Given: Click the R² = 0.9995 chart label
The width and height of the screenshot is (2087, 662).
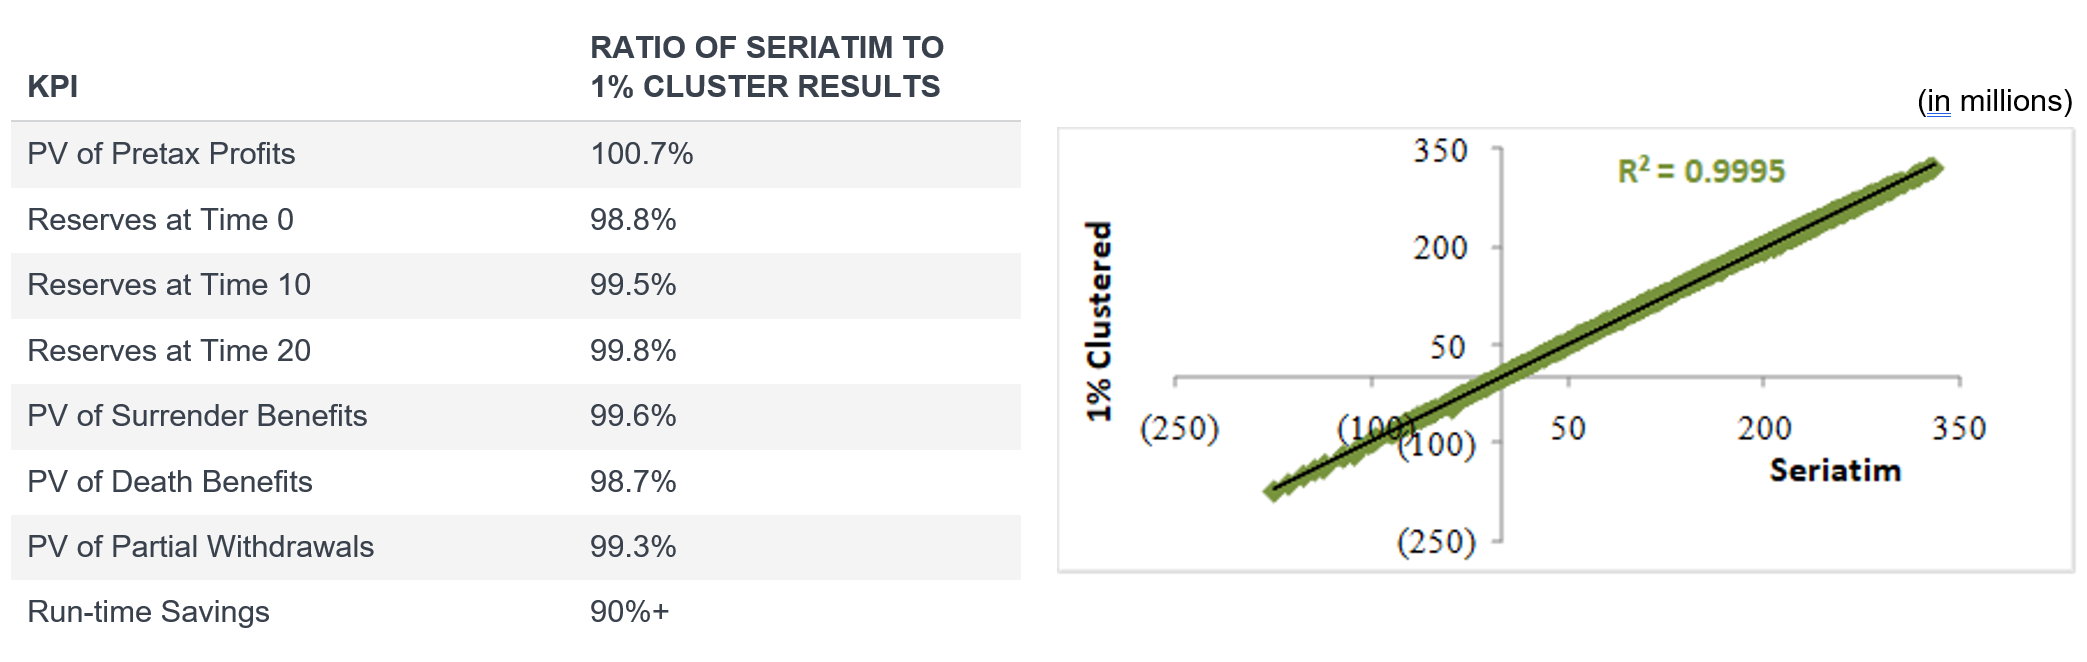Looking at the screenshot, I should coord(1701,171).
